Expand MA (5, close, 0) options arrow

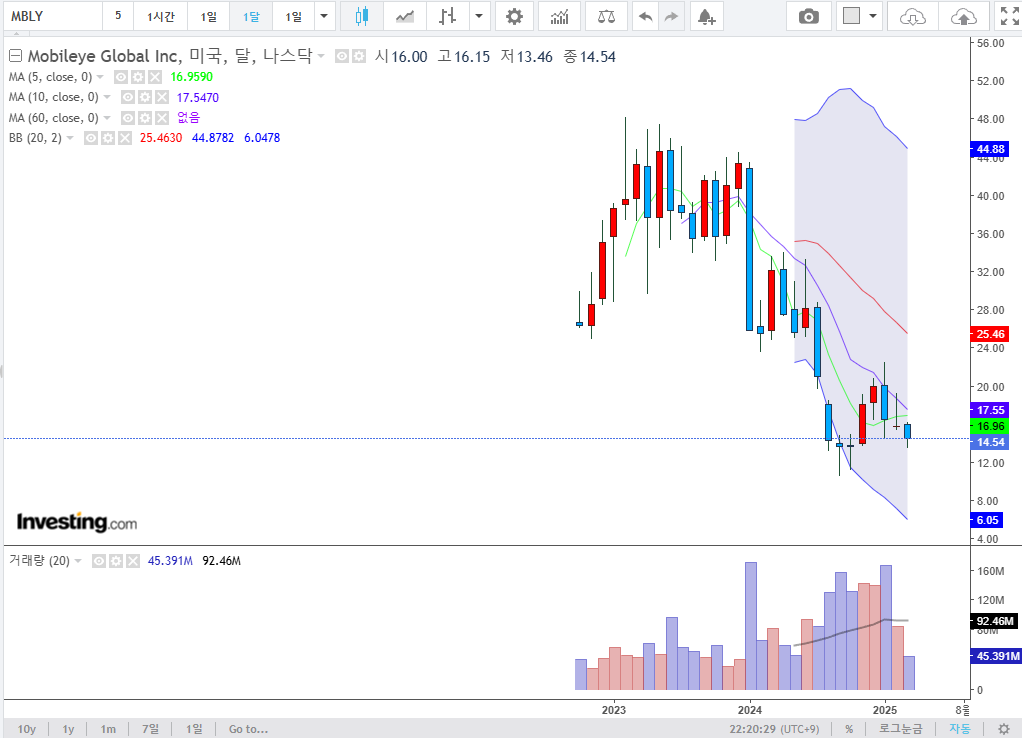point(100,77)
